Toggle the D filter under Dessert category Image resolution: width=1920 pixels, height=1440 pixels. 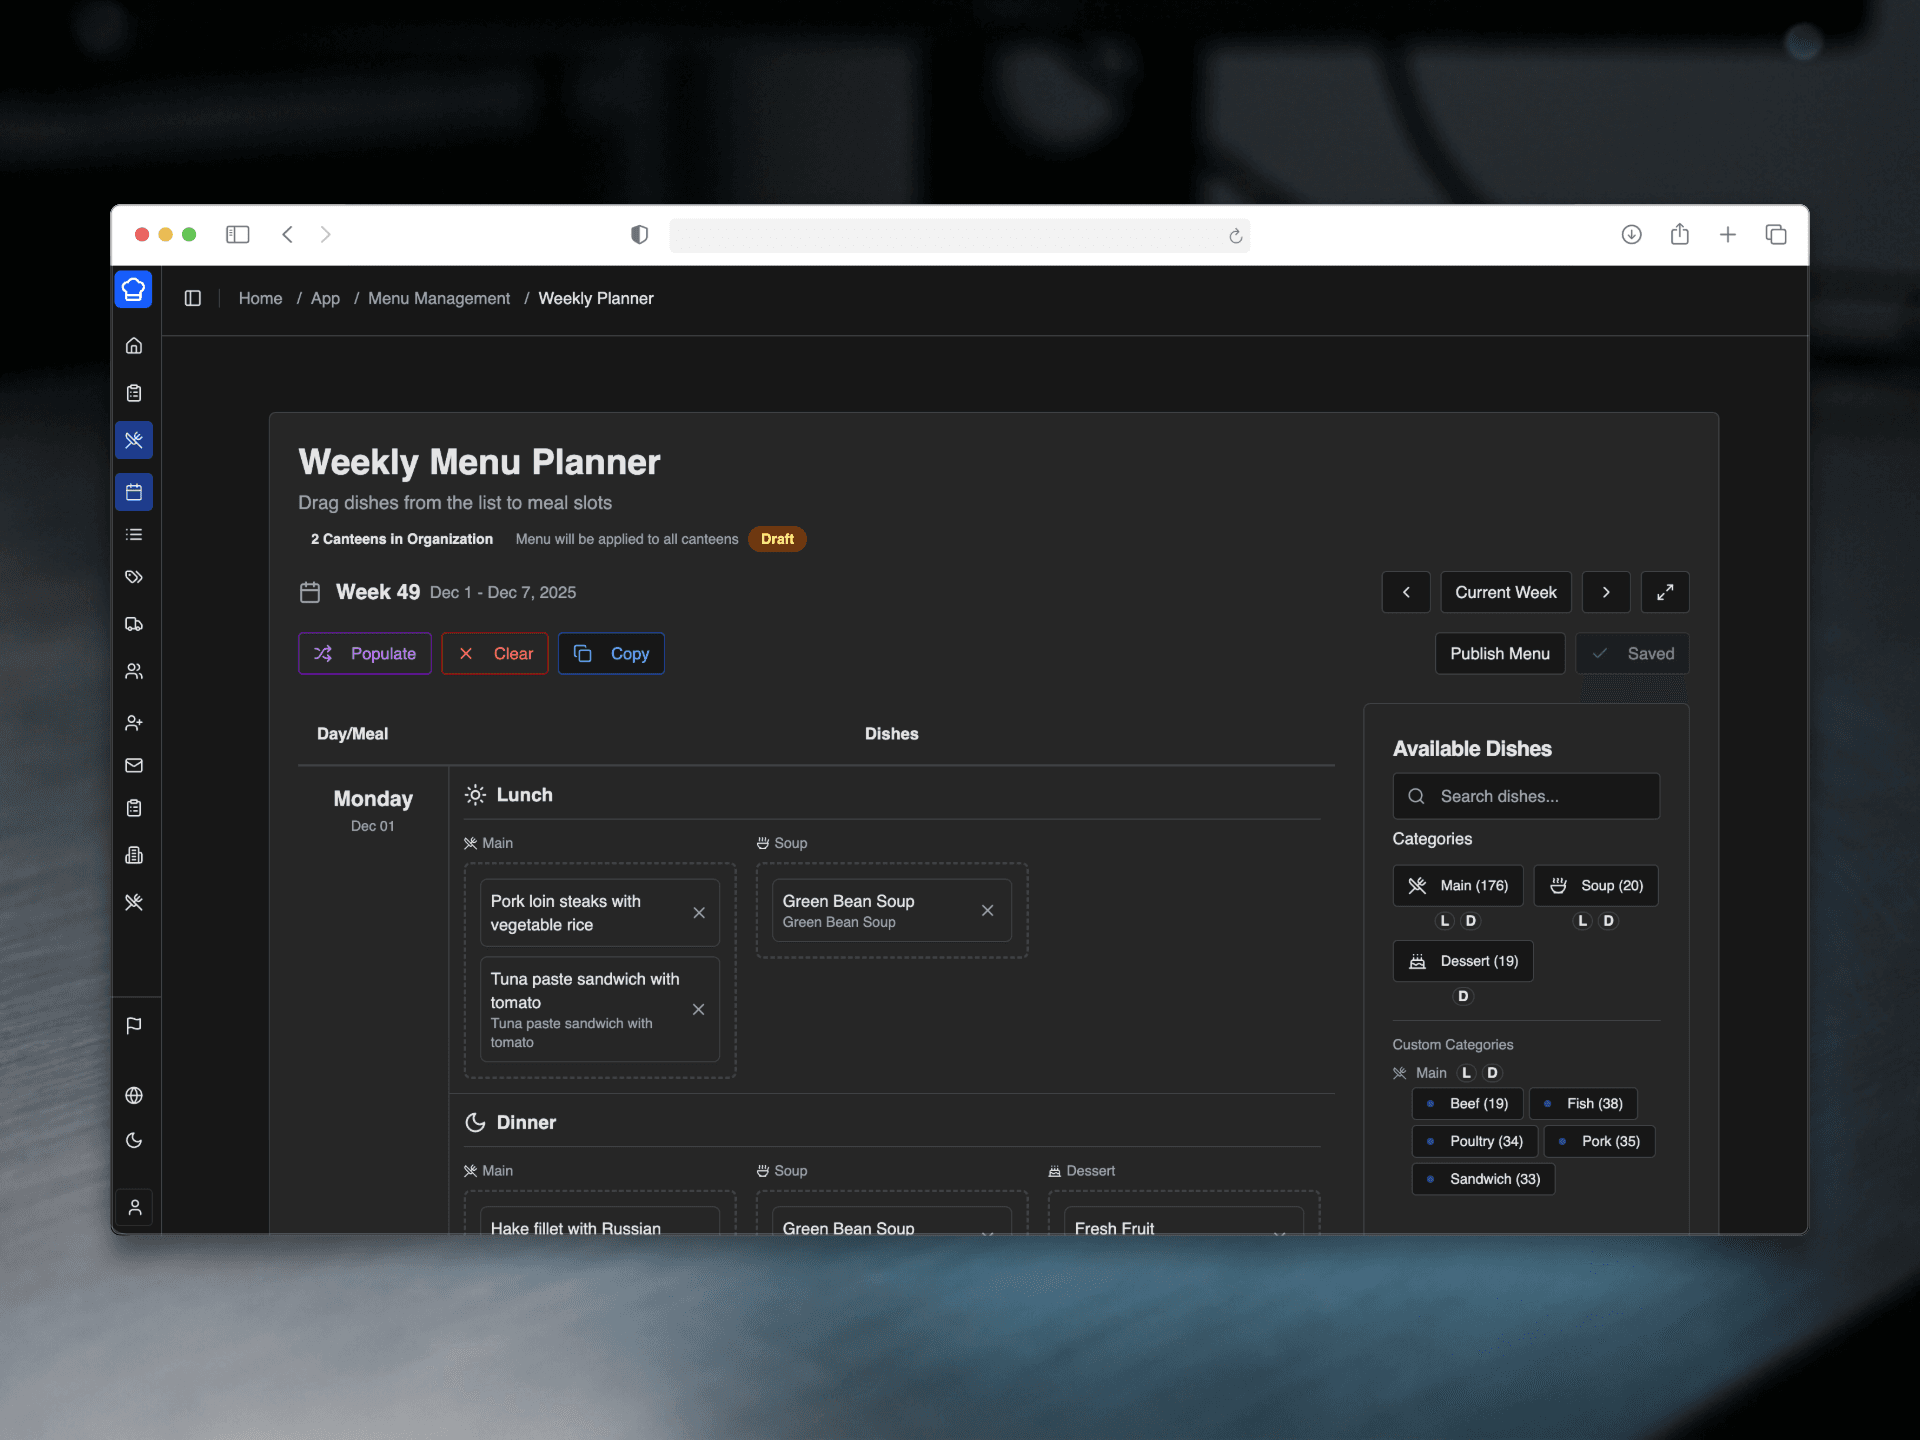click(x=1463, y=996)
